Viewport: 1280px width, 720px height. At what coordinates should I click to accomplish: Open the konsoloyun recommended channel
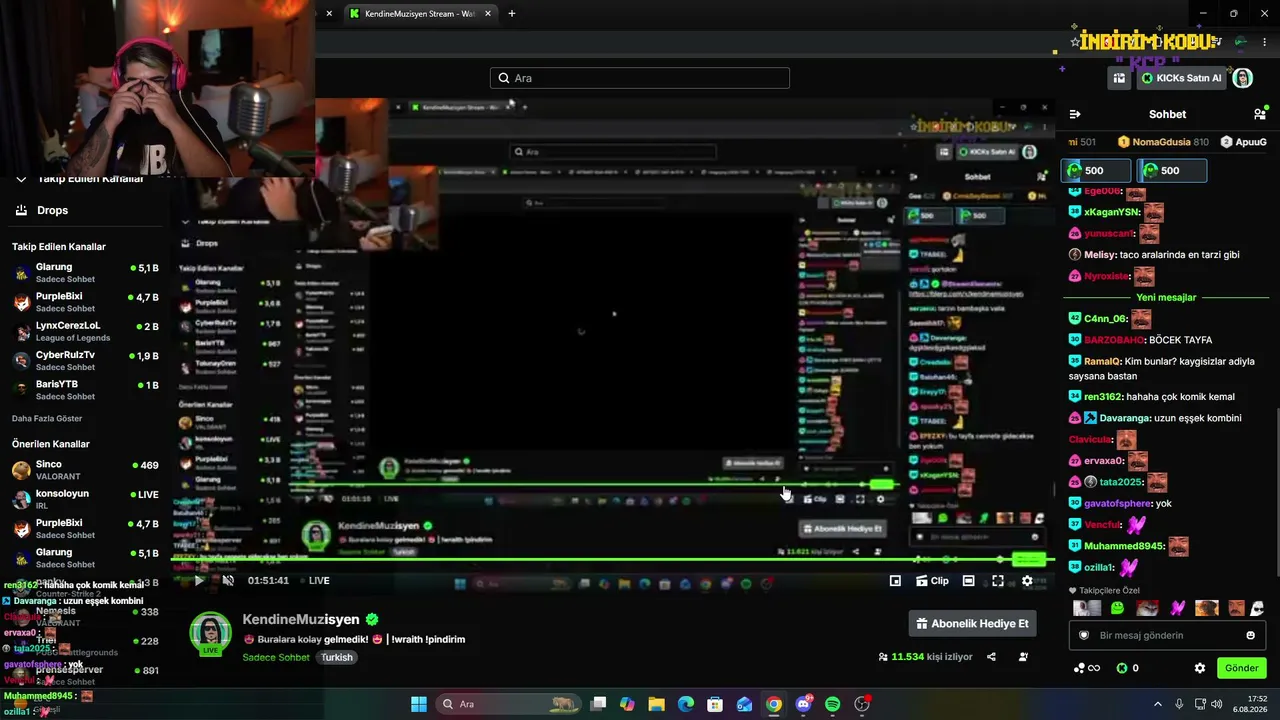click(85, 499)
